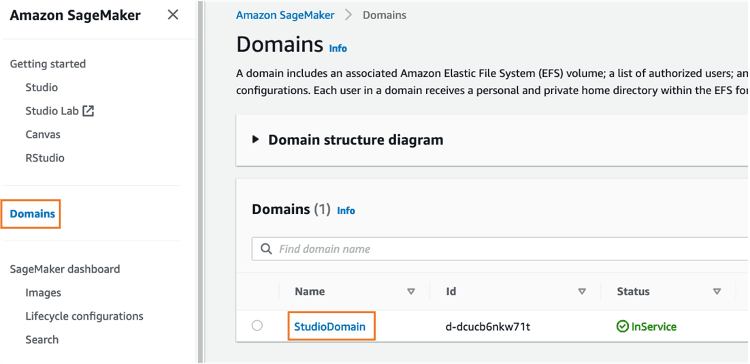The height and width of the screenshot is (364, 750).
Task: Open the StudioDomain link
Action: (x=330, y=327)
